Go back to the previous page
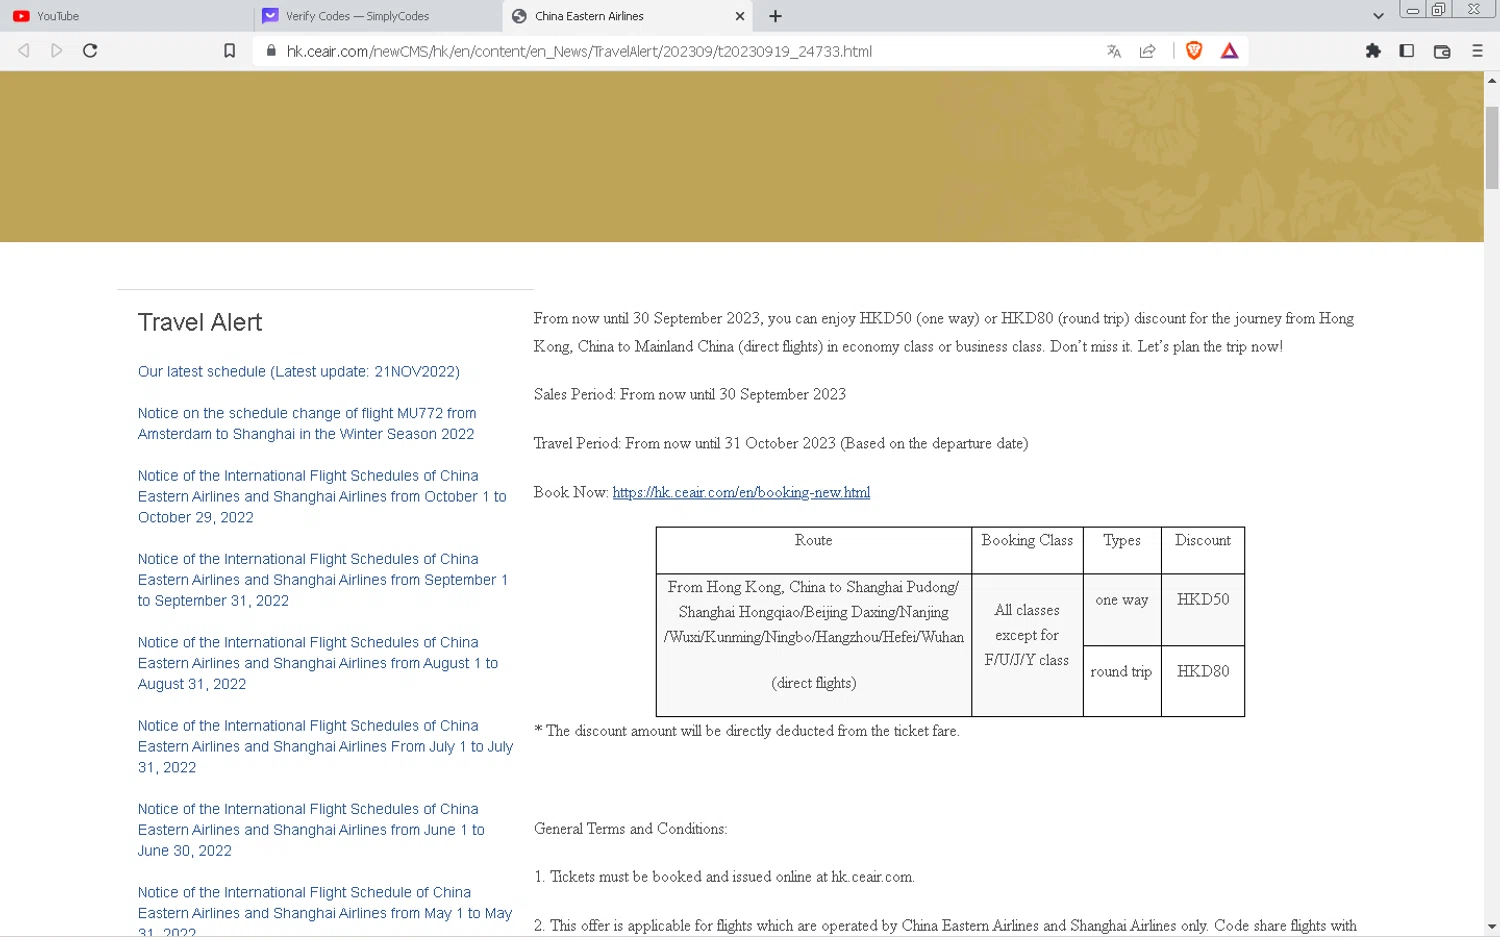The image size is (1500, 938). point(24,51)
